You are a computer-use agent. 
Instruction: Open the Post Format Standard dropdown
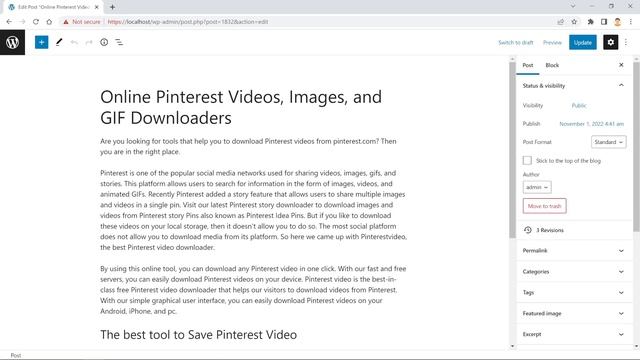(609, 142)
